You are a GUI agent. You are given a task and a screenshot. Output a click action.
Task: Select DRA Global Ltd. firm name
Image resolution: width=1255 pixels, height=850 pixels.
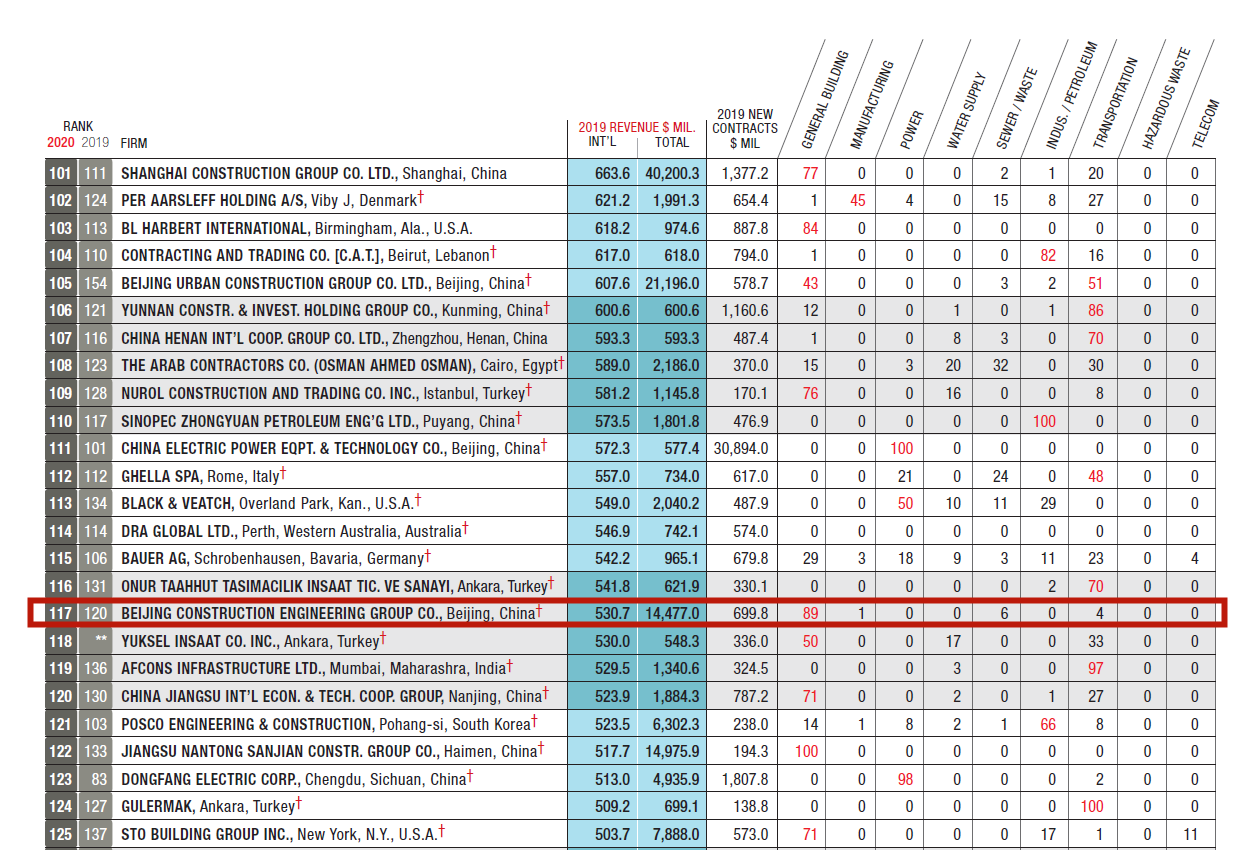click(179, 531)
